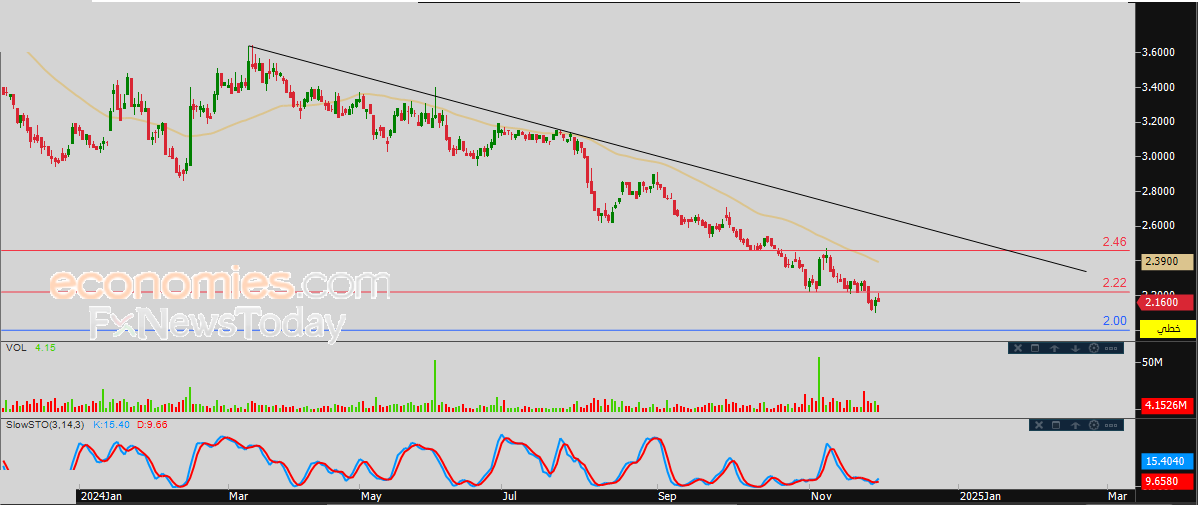
Task: Click the yellow خطي scale button
Action: pos(1169,329)
